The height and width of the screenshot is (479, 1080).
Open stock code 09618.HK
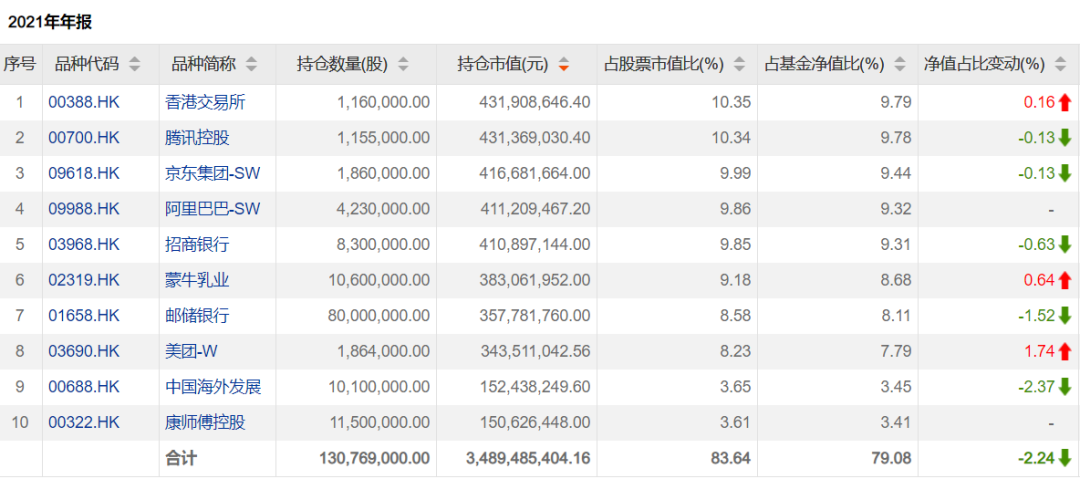click(84, 174)
